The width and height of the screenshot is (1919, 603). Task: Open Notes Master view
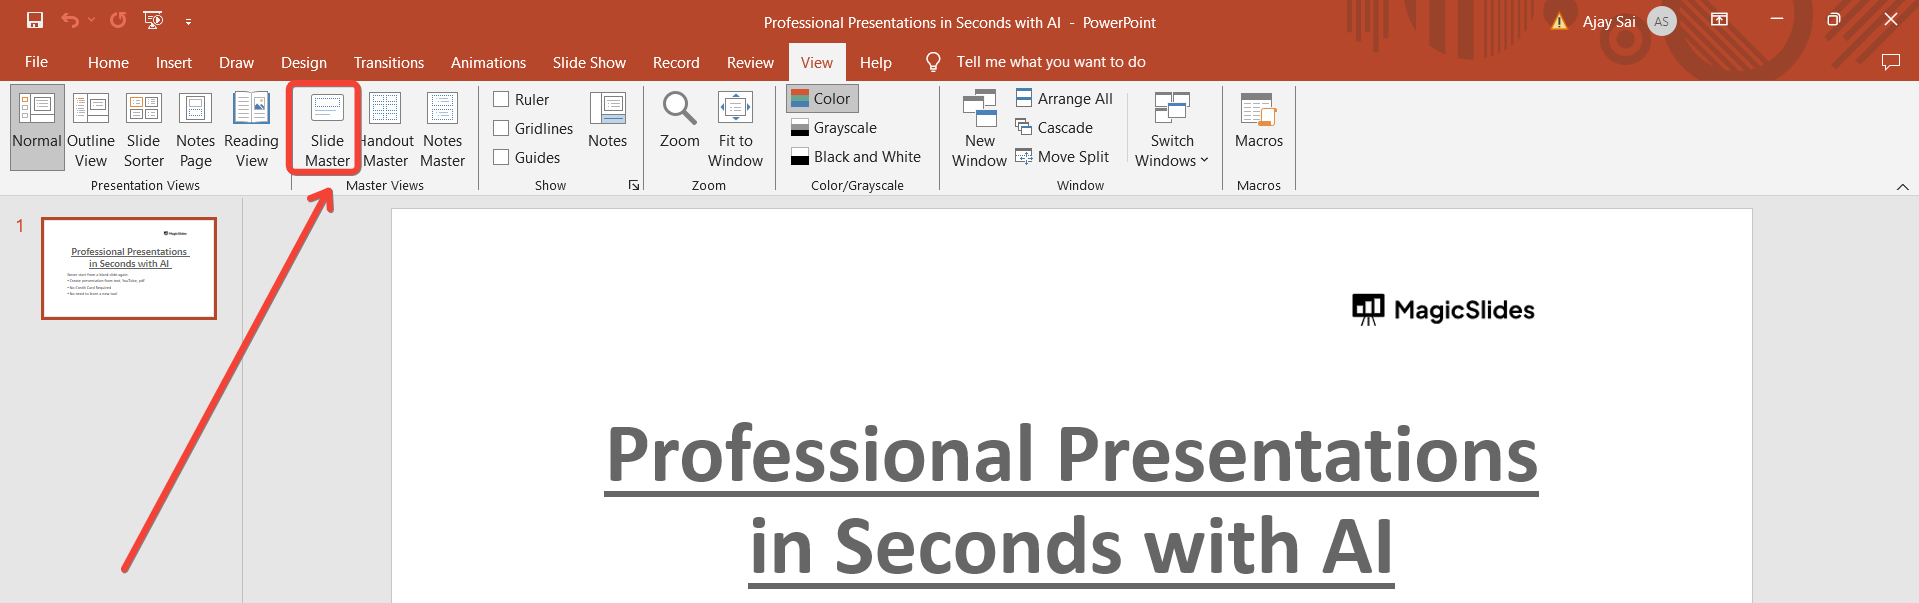pos(442,130)
